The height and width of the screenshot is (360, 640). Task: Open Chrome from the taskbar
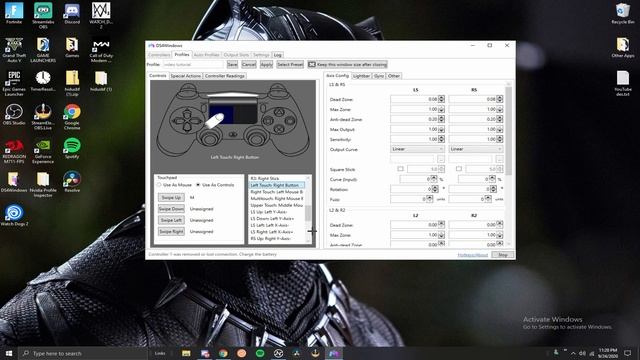coord(223,353)
